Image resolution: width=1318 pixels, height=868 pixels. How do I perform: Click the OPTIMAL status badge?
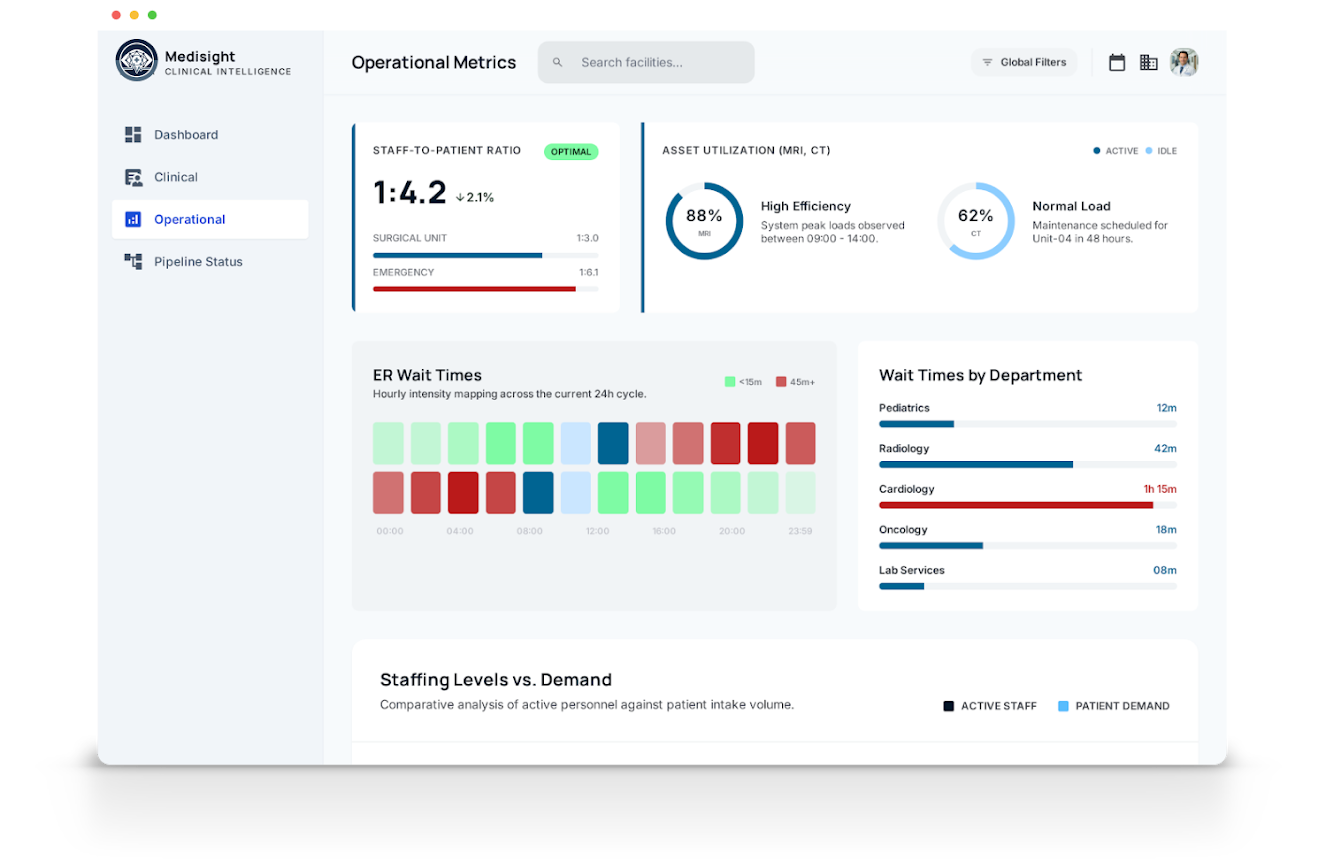pyautogui.click(x=571, y=150)
